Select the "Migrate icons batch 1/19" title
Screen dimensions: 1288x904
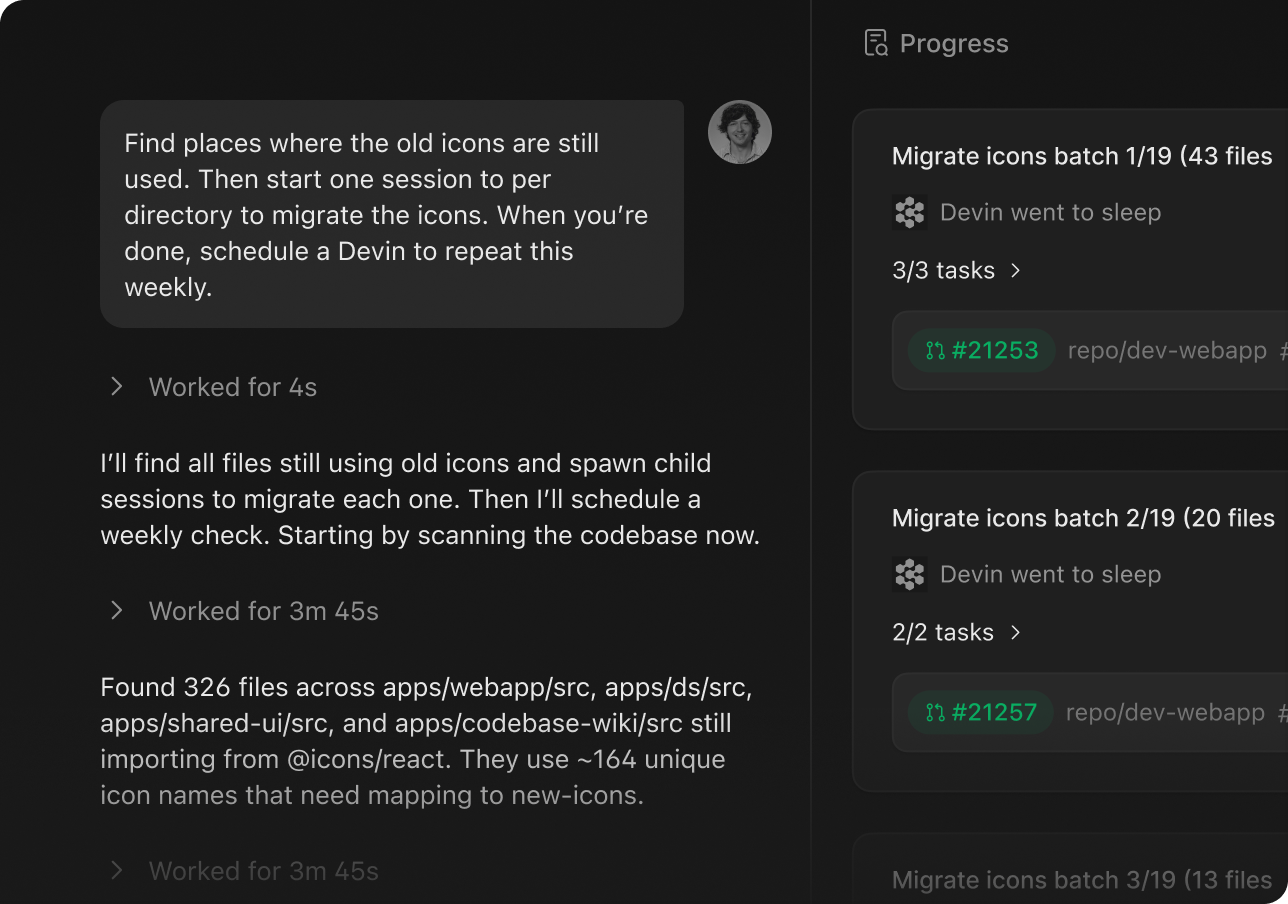1081,156
